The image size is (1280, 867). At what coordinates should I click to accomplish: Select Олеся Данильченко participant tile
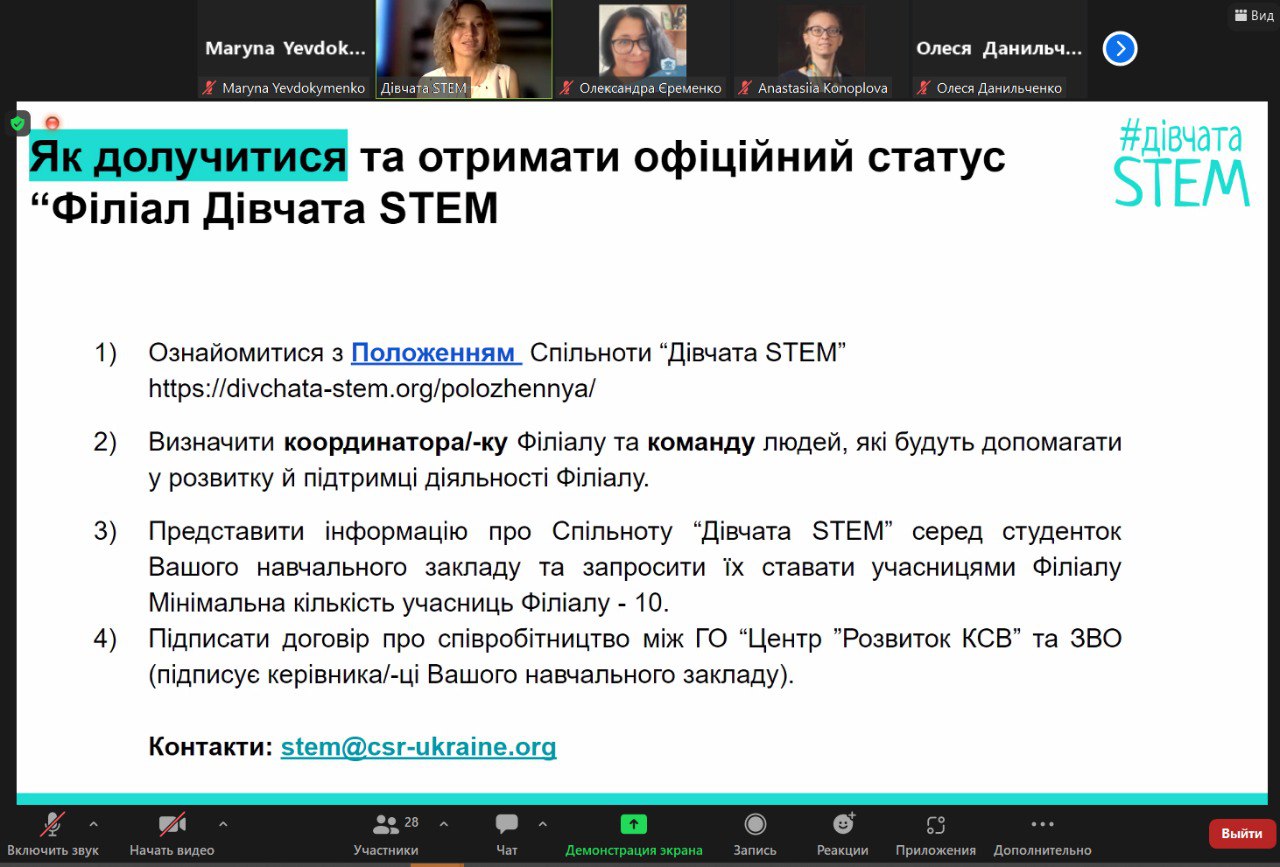pos(998,49)
